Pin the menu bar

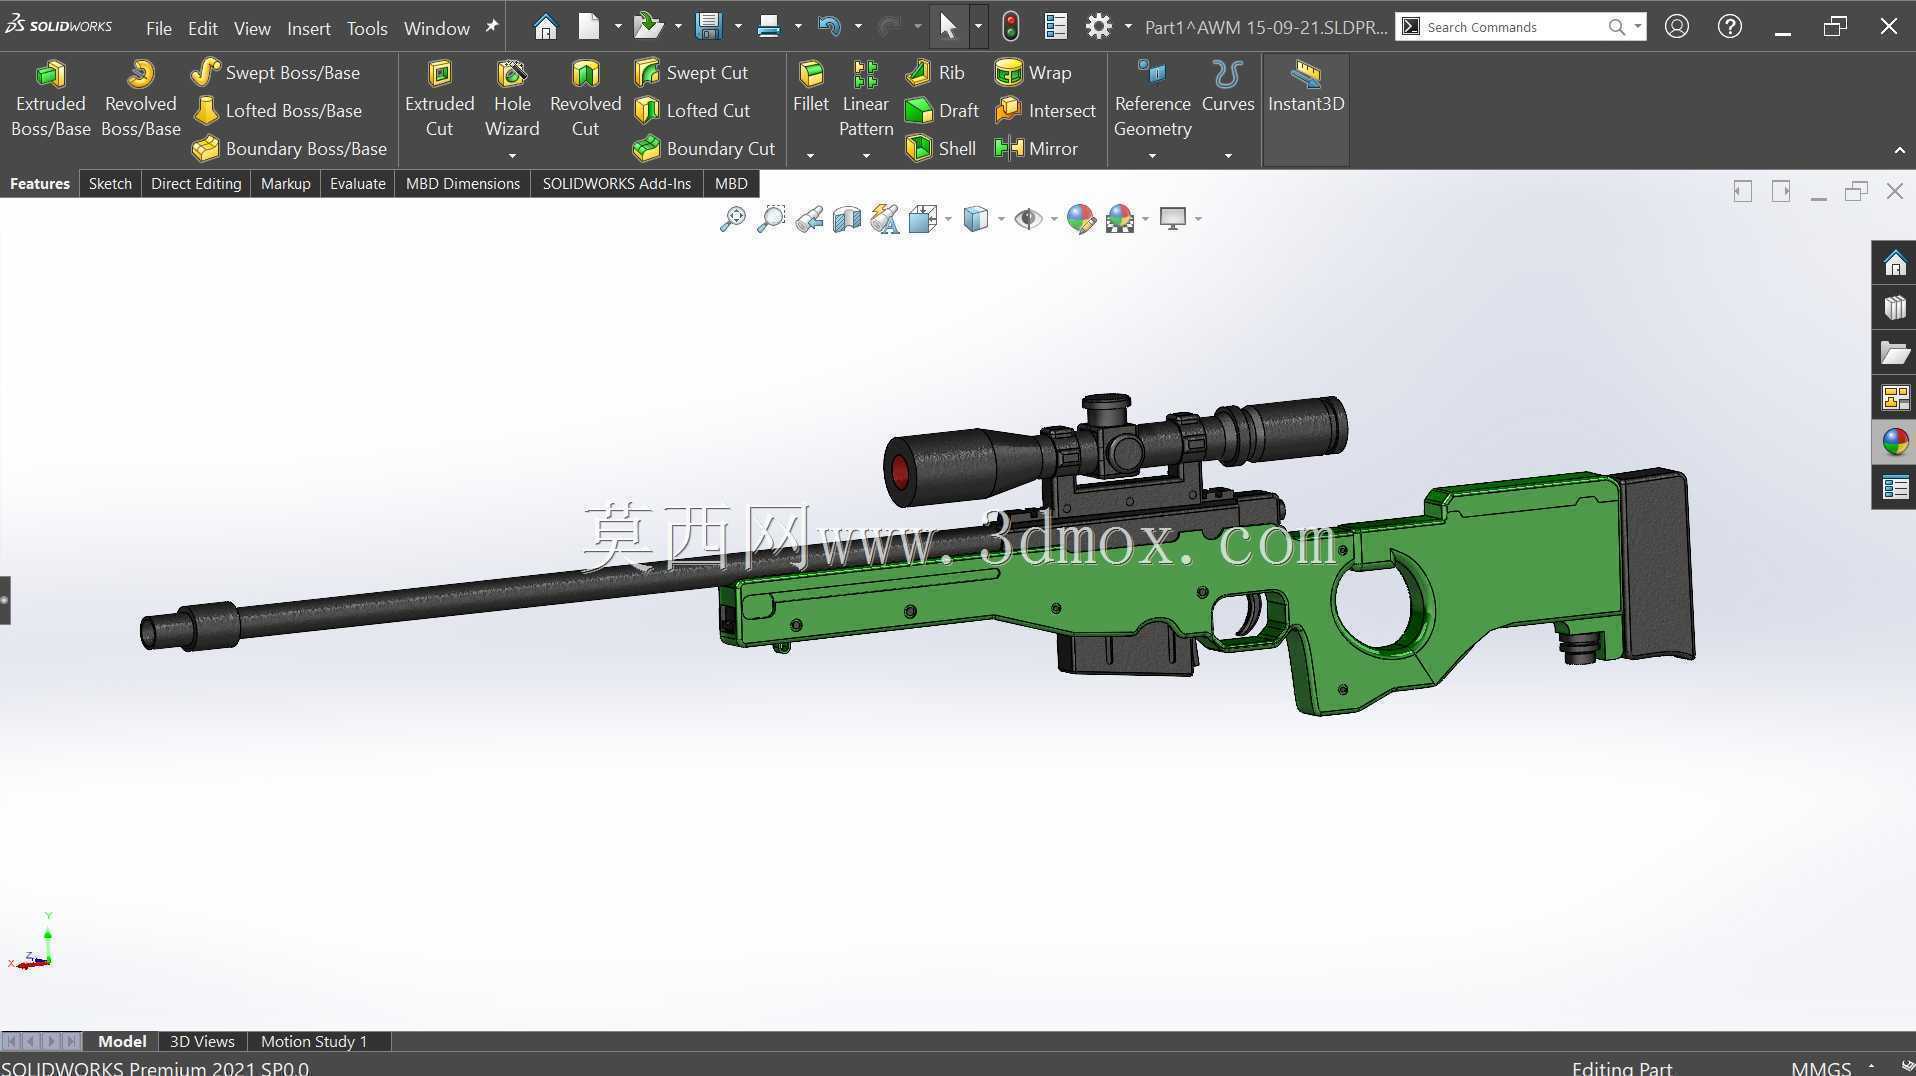coord(491,27)
